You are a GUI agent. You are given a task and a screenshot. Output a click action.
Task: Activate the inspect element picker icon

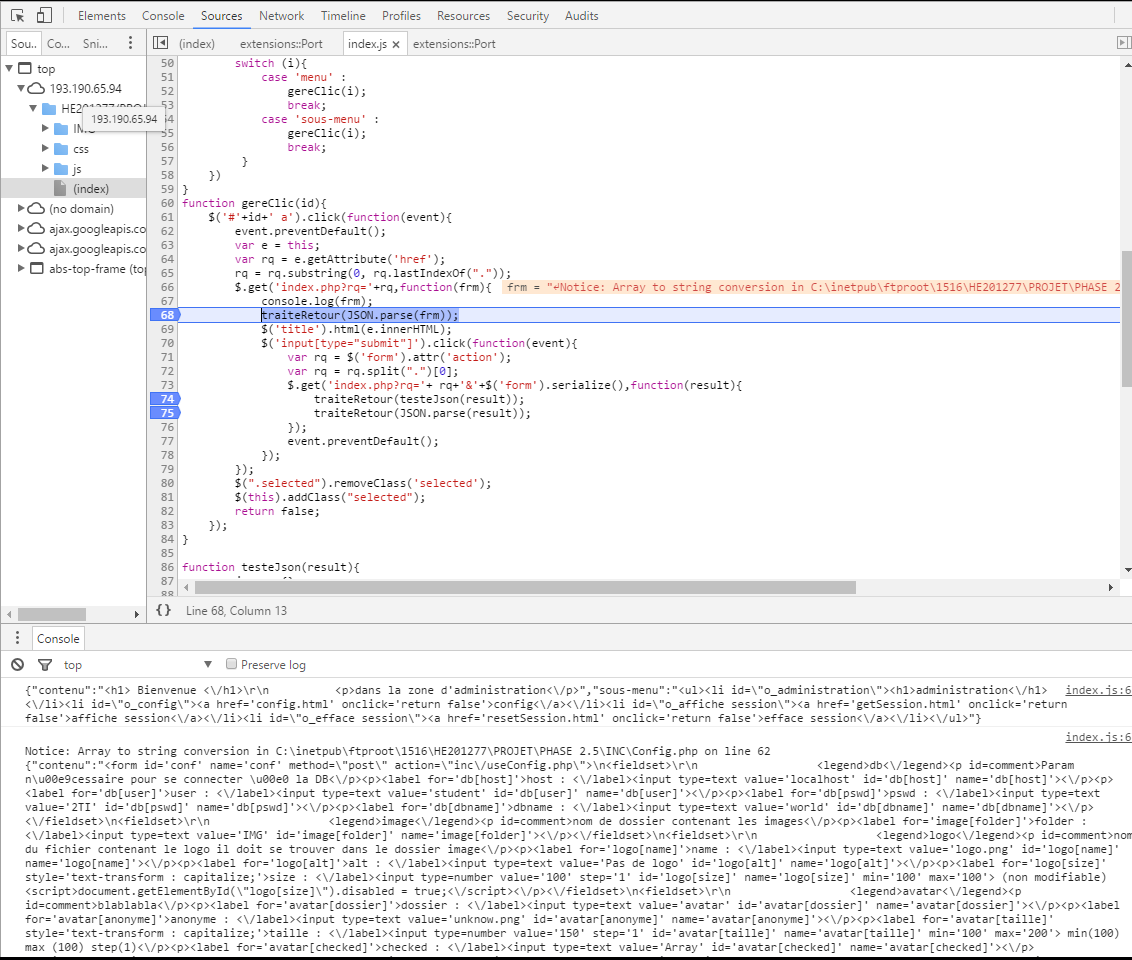[17, 15]
